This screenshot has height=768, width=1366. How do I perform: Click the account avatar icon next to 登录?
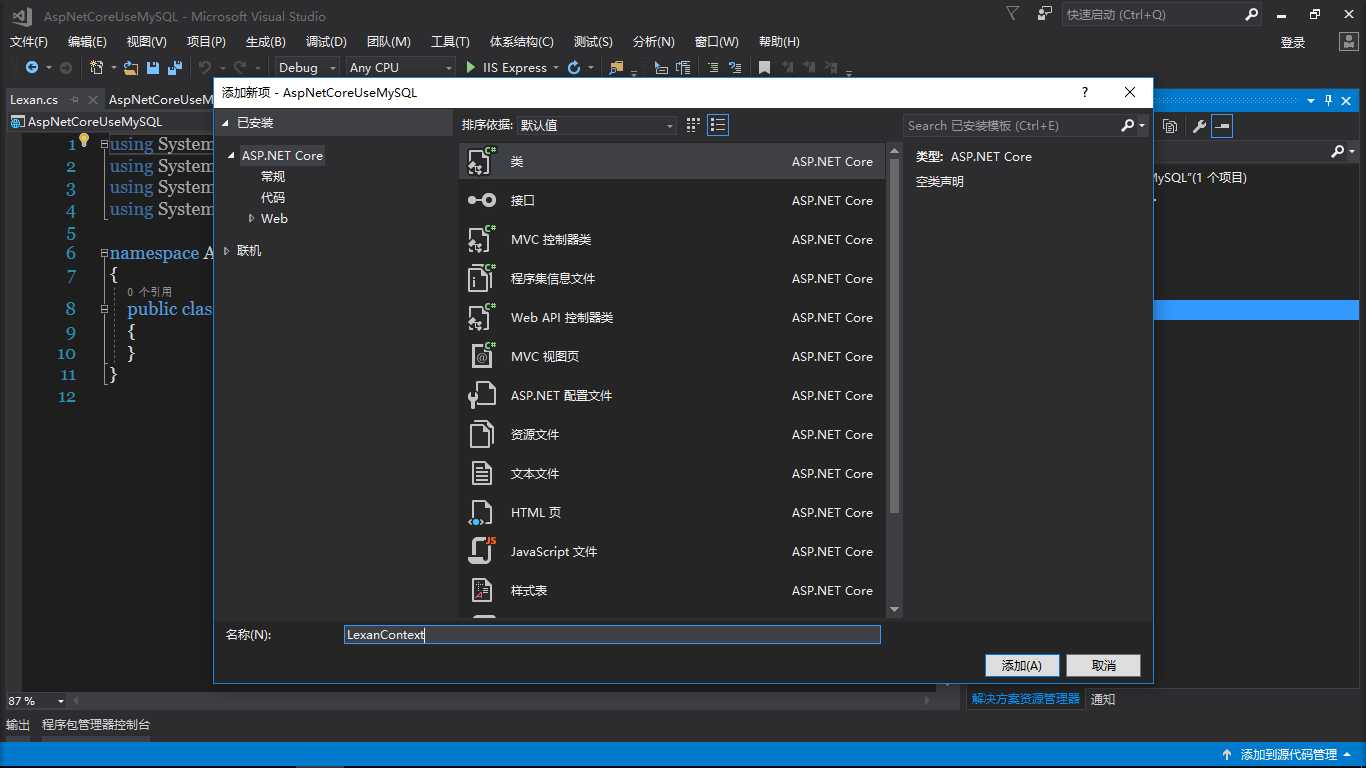click(1349, 42)
